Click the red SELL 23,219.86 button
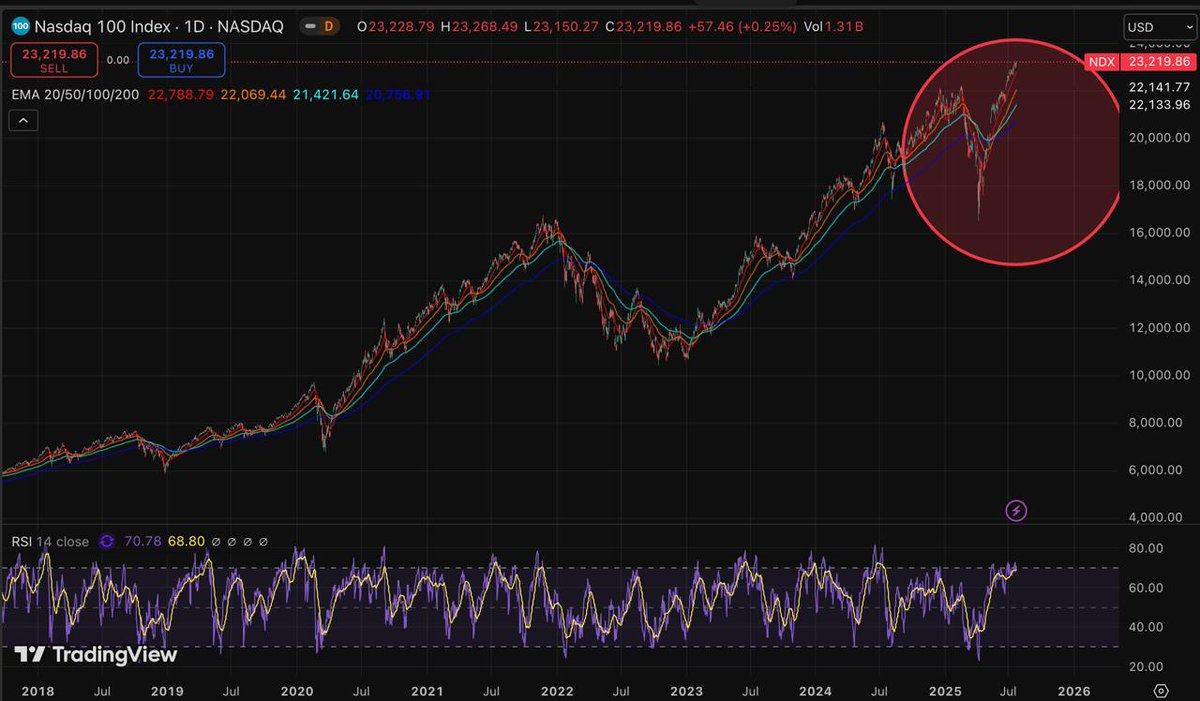Image resolution: width=1200 pixels, height=701 pixels. [55, 59]
